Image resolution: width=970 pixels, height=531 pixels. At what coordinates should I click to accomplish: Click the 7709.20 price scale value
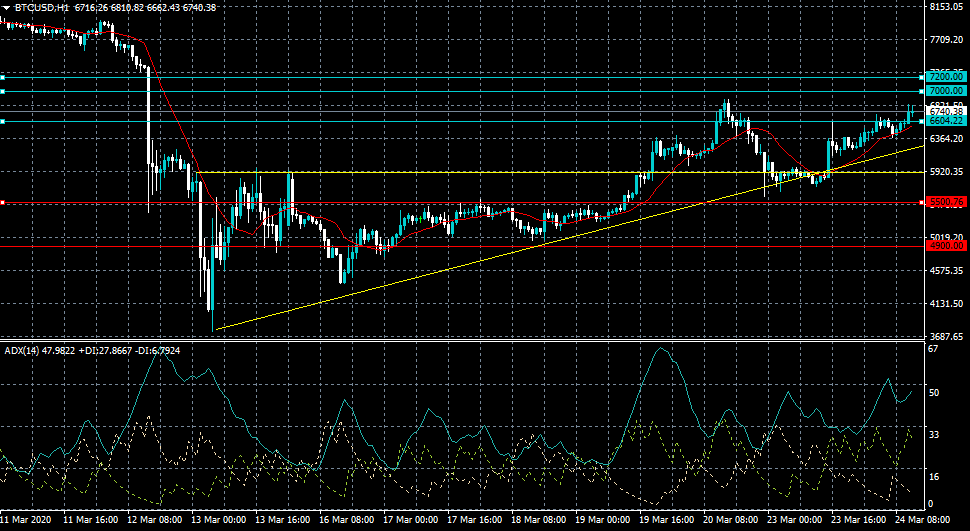[946, 39]
